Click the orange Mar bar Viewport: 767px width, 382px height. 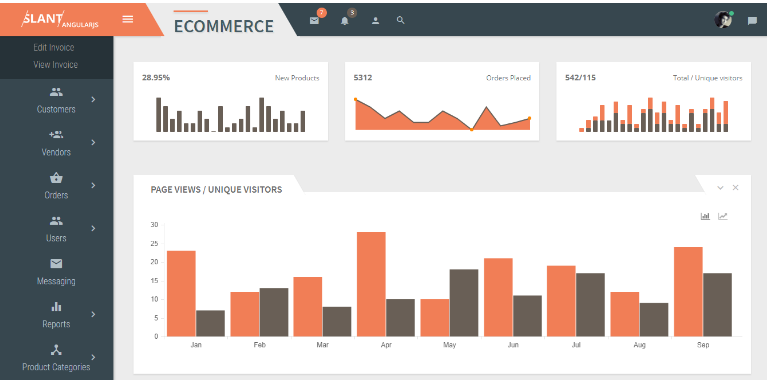coord(308,307)
